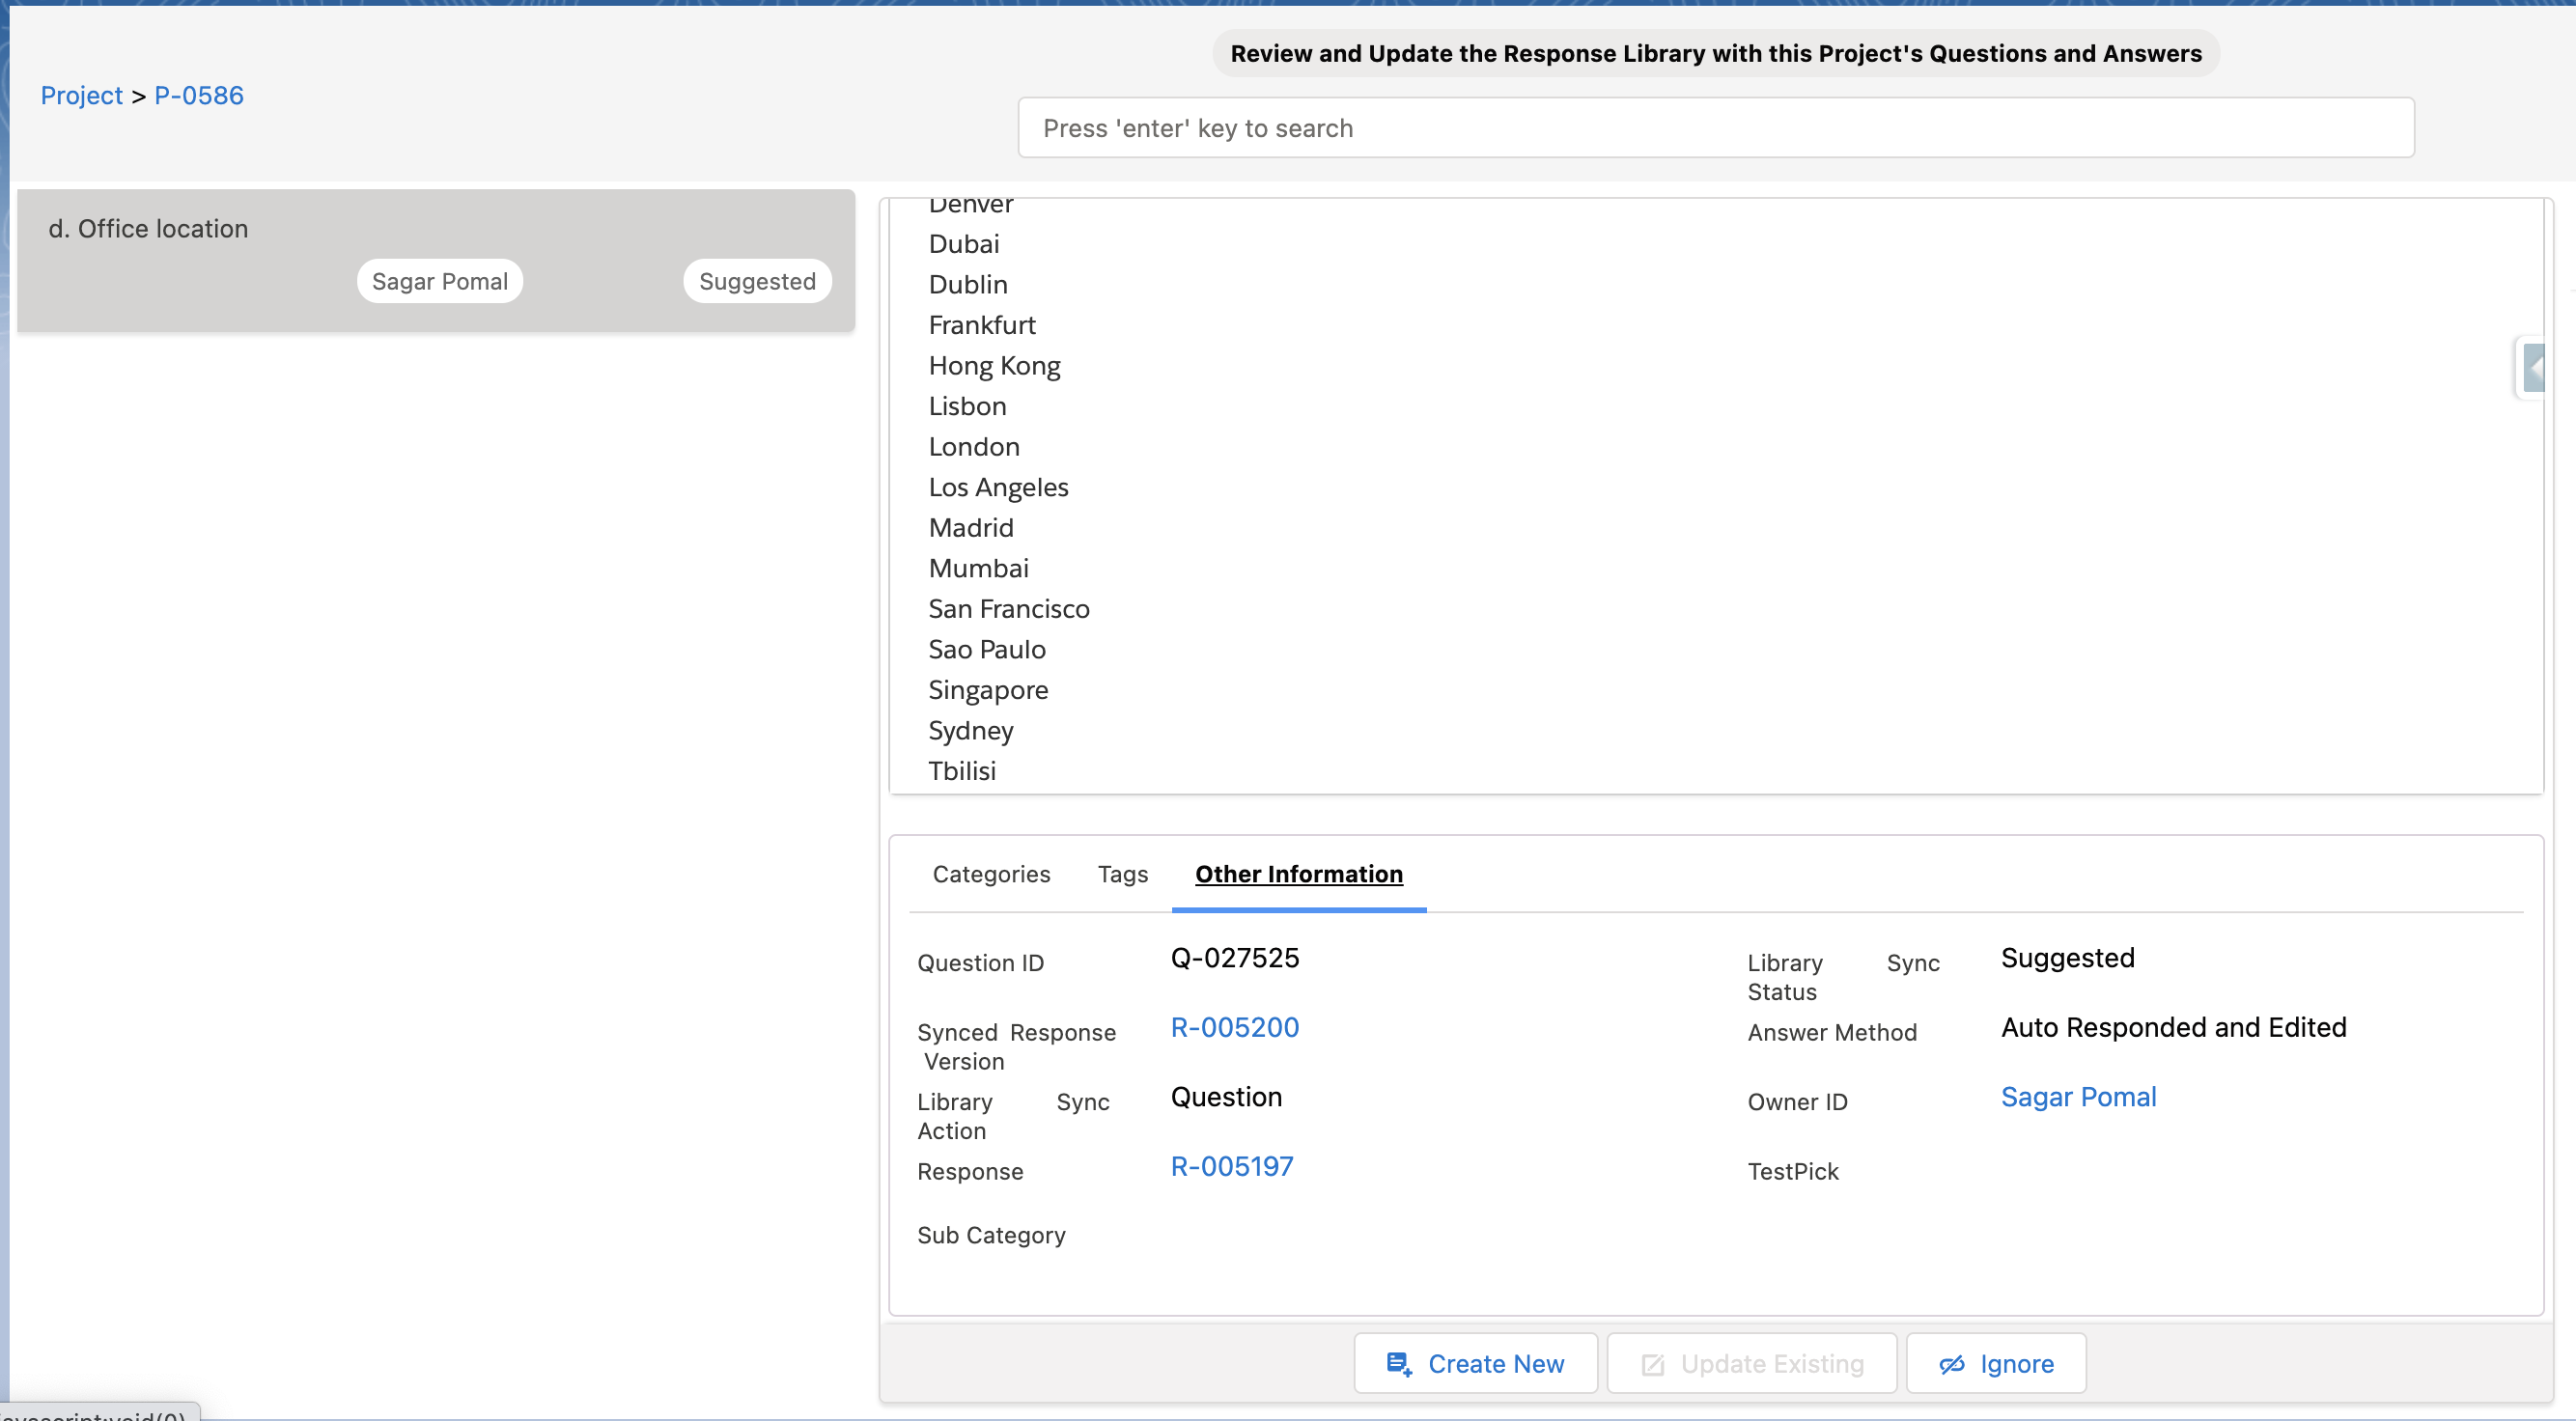The height and width of the screenshot is (1421, 2576).
Task: Click the Sagar Pomal badge on question card
Action: point(440,281)
